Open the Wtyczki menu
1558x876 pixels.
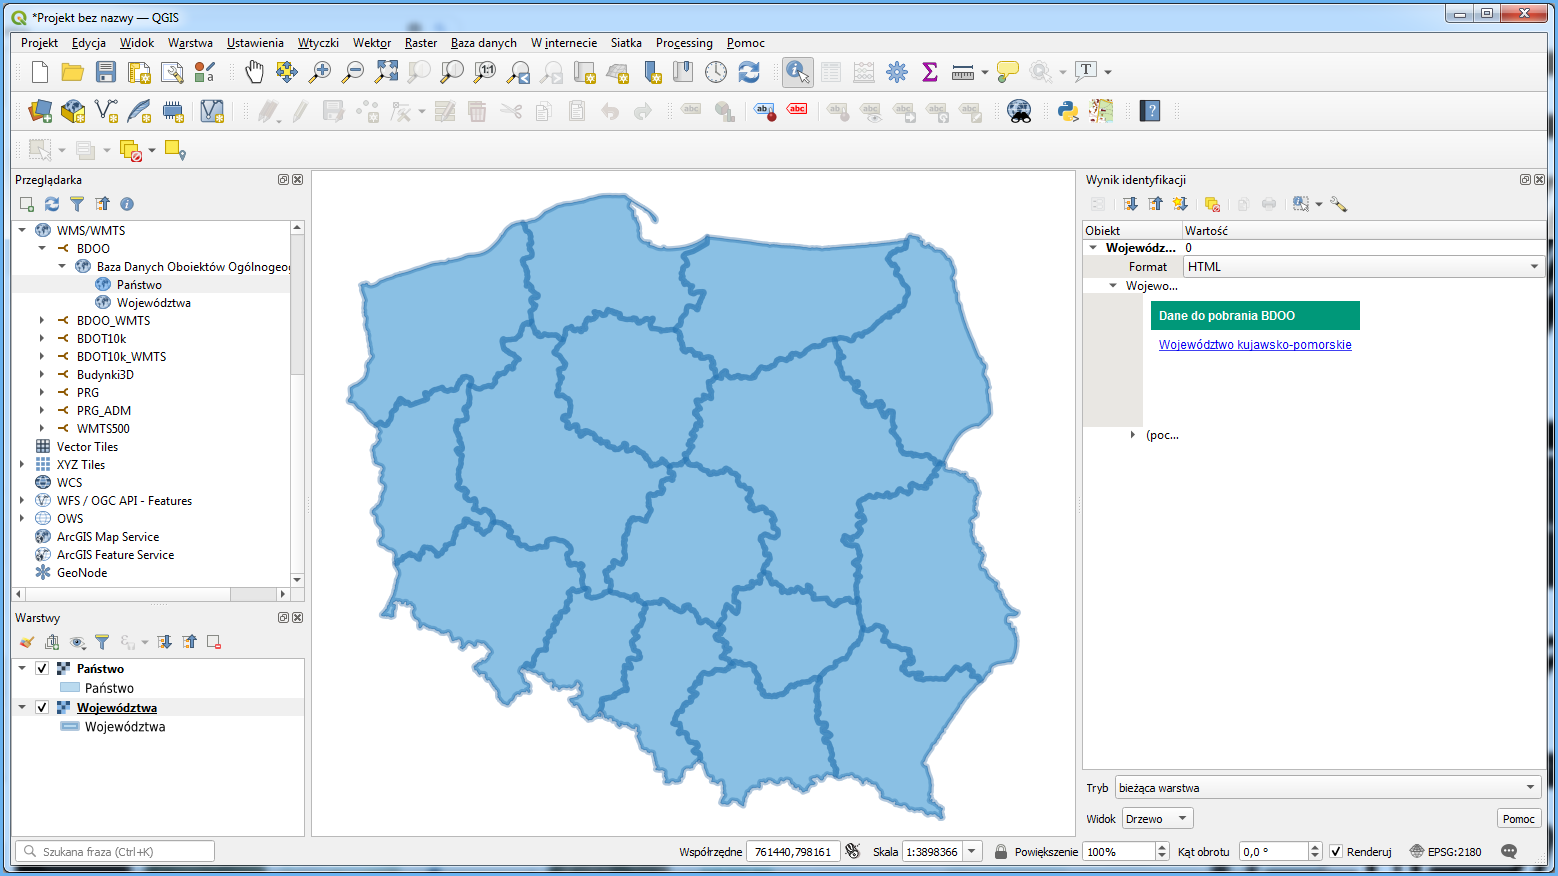(x=318, y=43)
